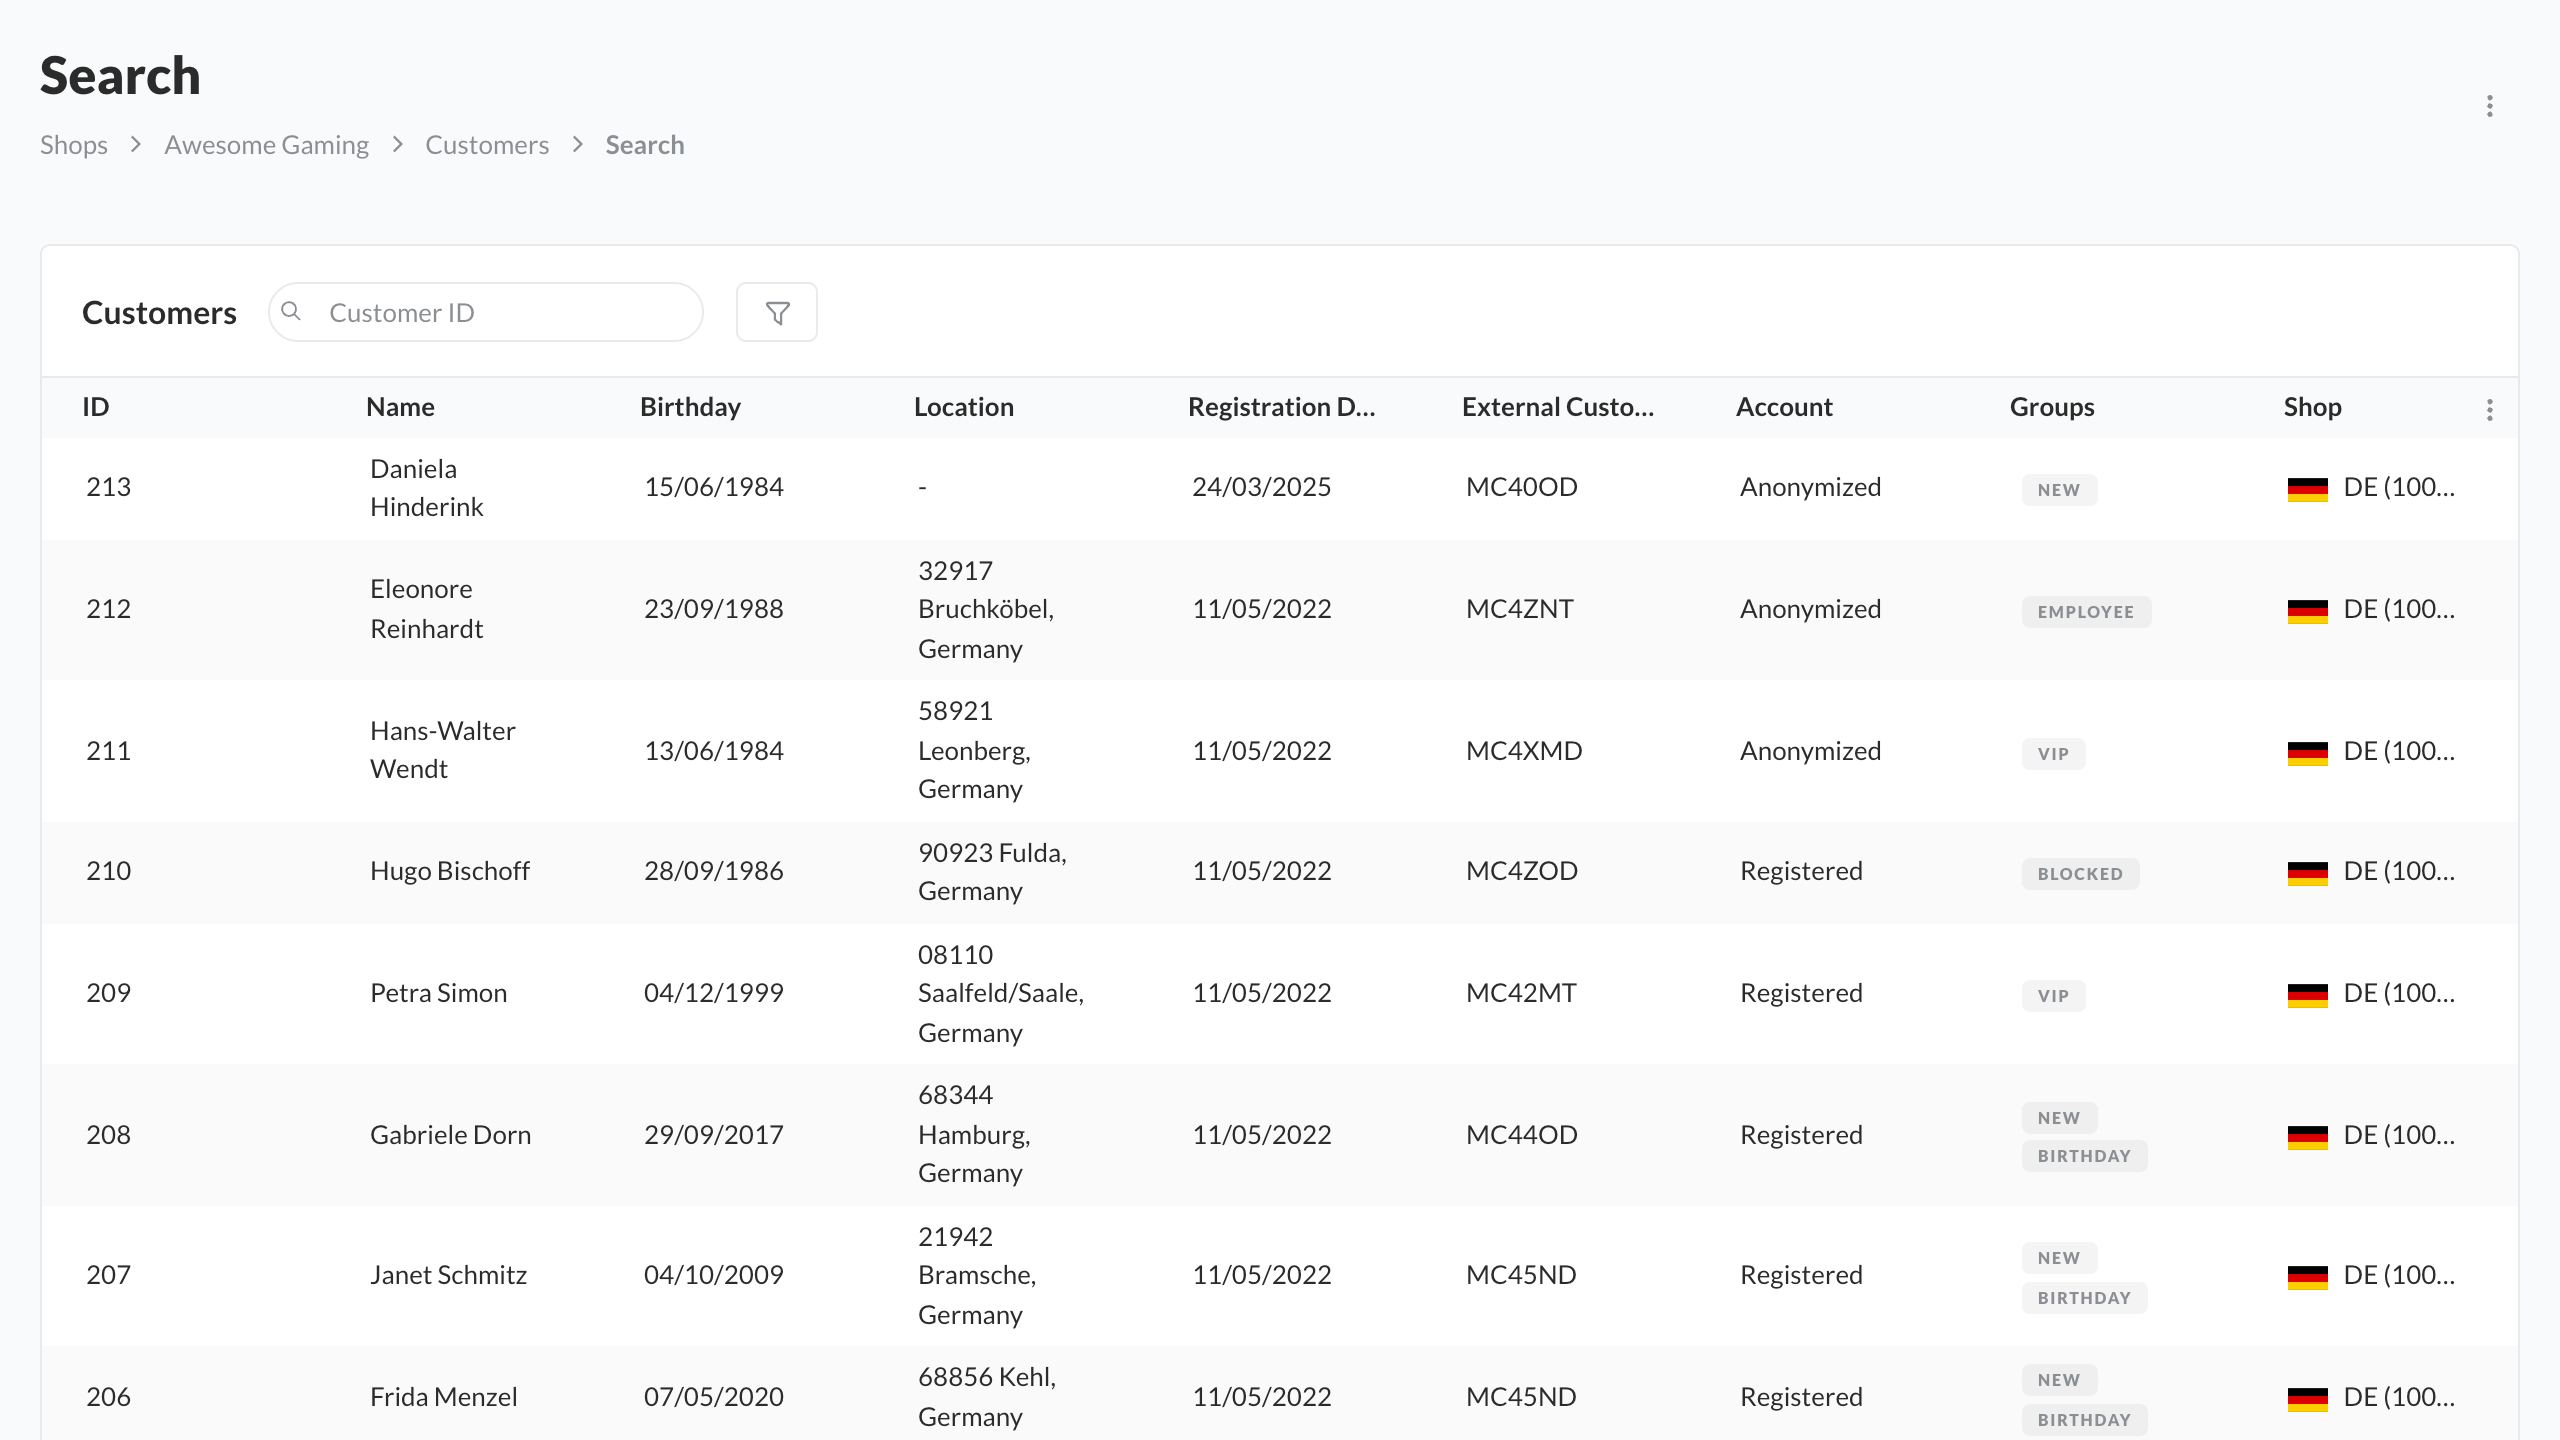Open the filter funnel icon
The image size is (2560, 1440).
(777, 313)
